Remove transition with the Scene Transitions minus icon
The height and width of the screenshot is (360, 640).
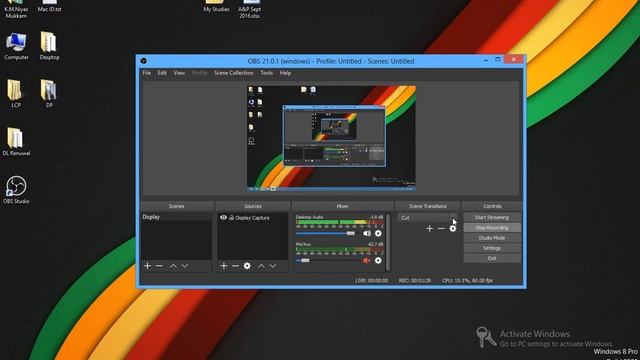click(x=441, y=229)
